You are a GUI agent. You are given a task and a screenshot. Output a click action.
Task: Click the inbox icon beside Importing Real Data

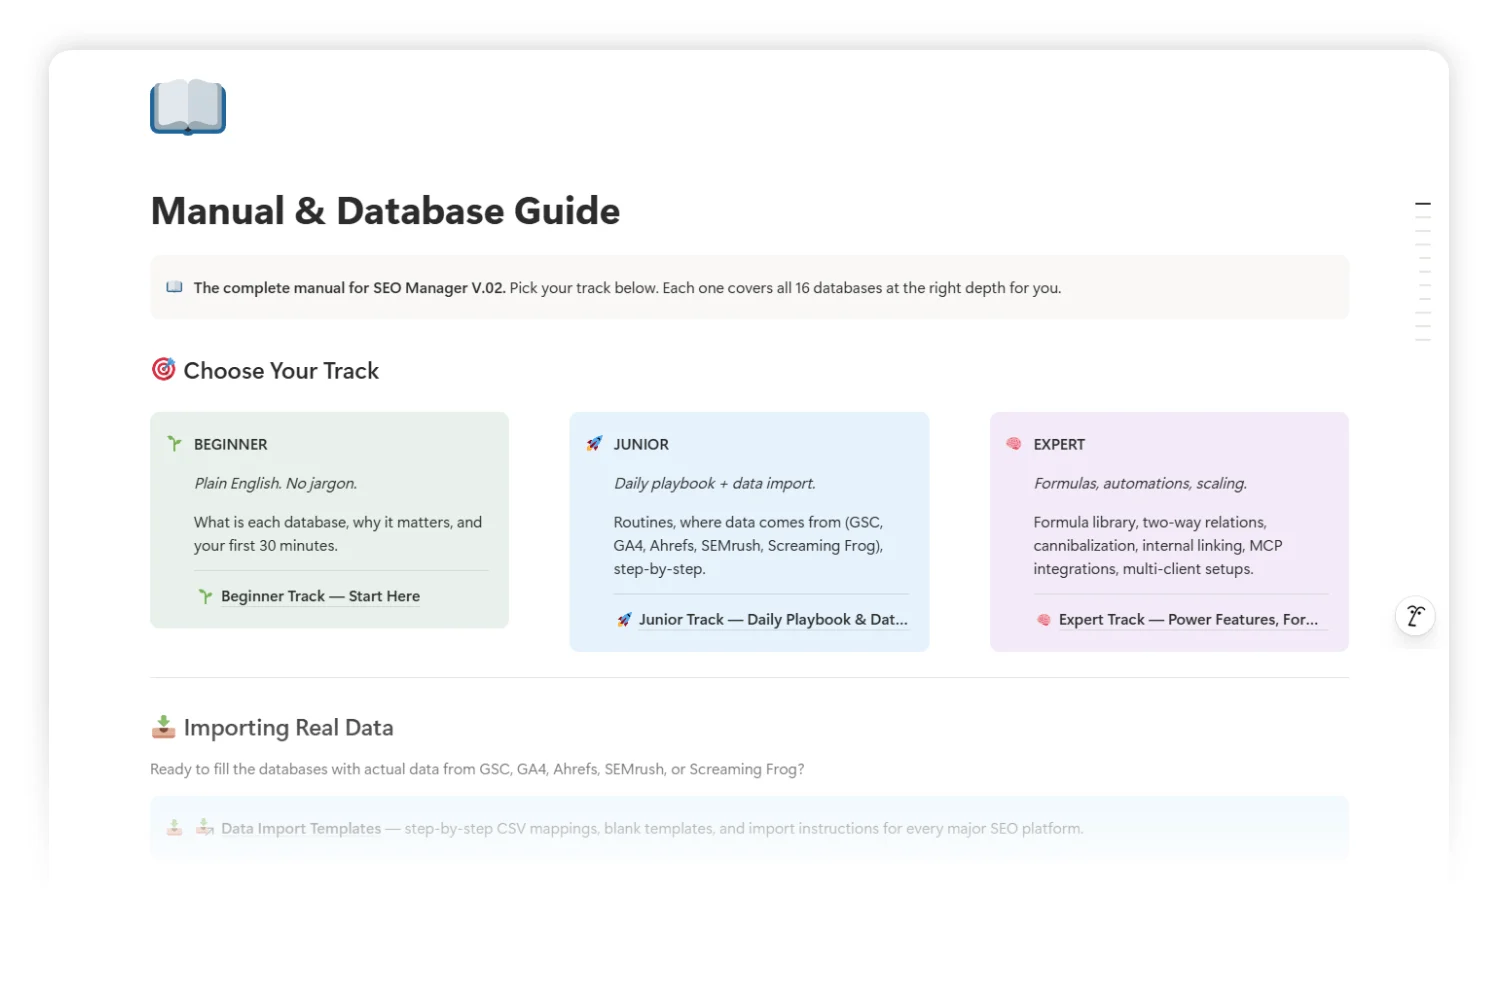click(163, 727)
